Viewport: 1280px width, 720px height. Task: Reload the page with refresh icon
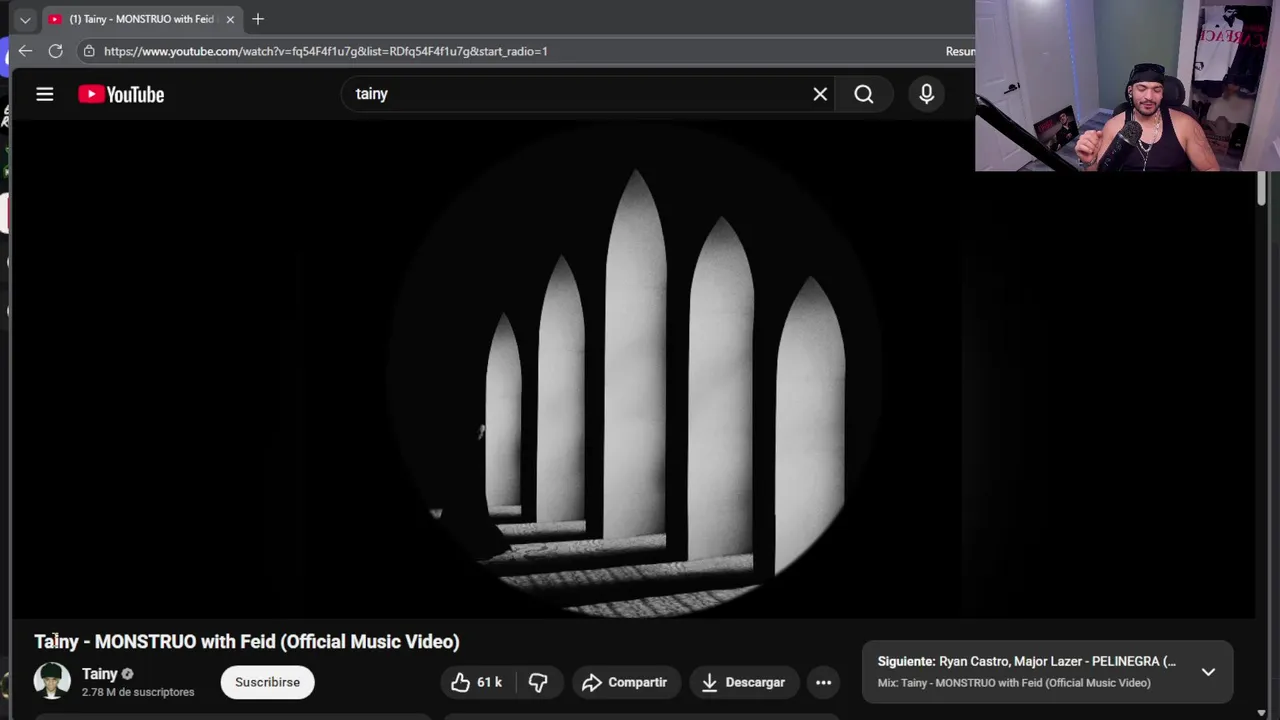click(56, 51)
